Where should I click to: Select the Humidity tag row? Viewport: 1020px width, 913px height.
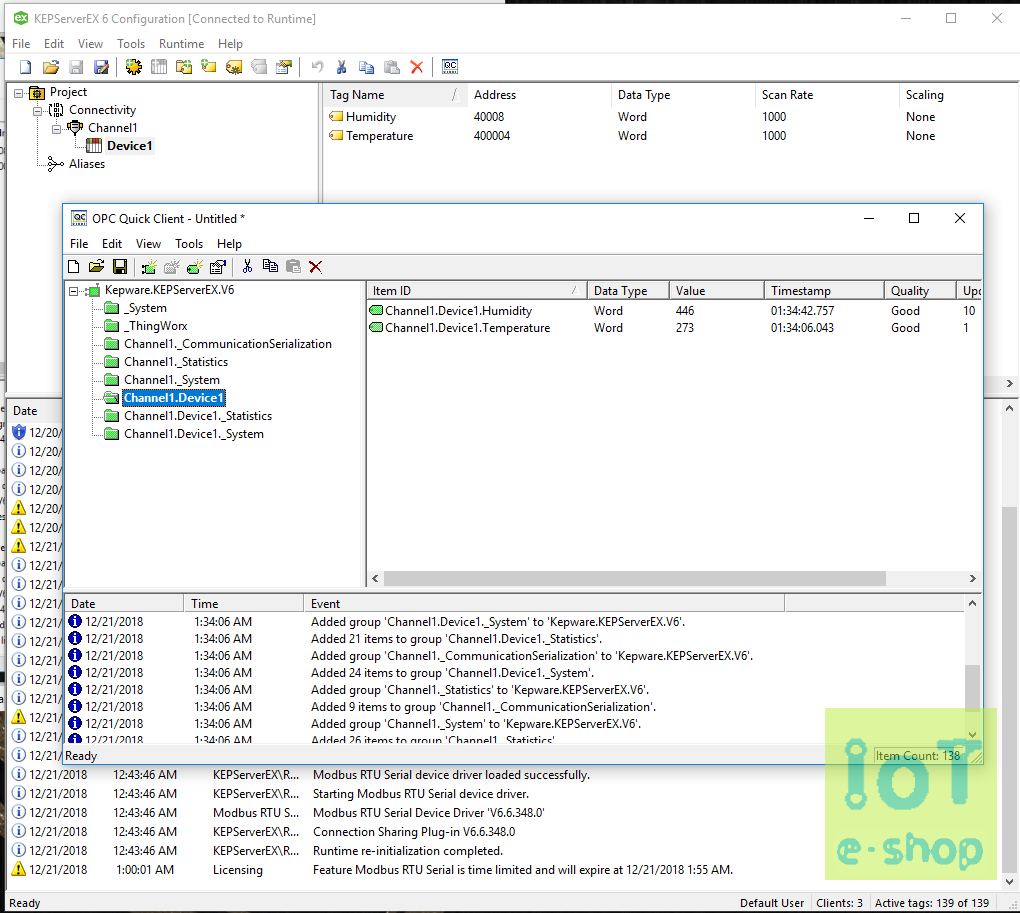pyautogui.click(x=671, y=117)
